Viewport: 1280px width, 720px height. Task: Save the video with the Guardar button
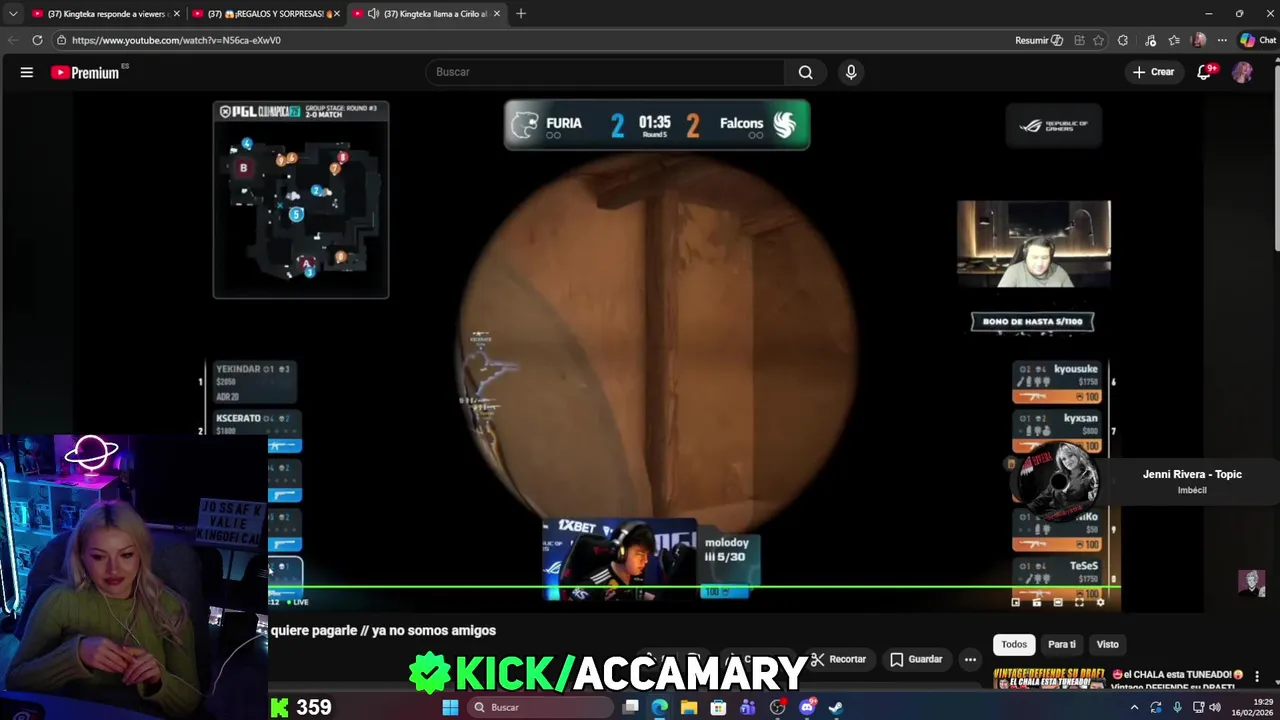tap(916, 659)
